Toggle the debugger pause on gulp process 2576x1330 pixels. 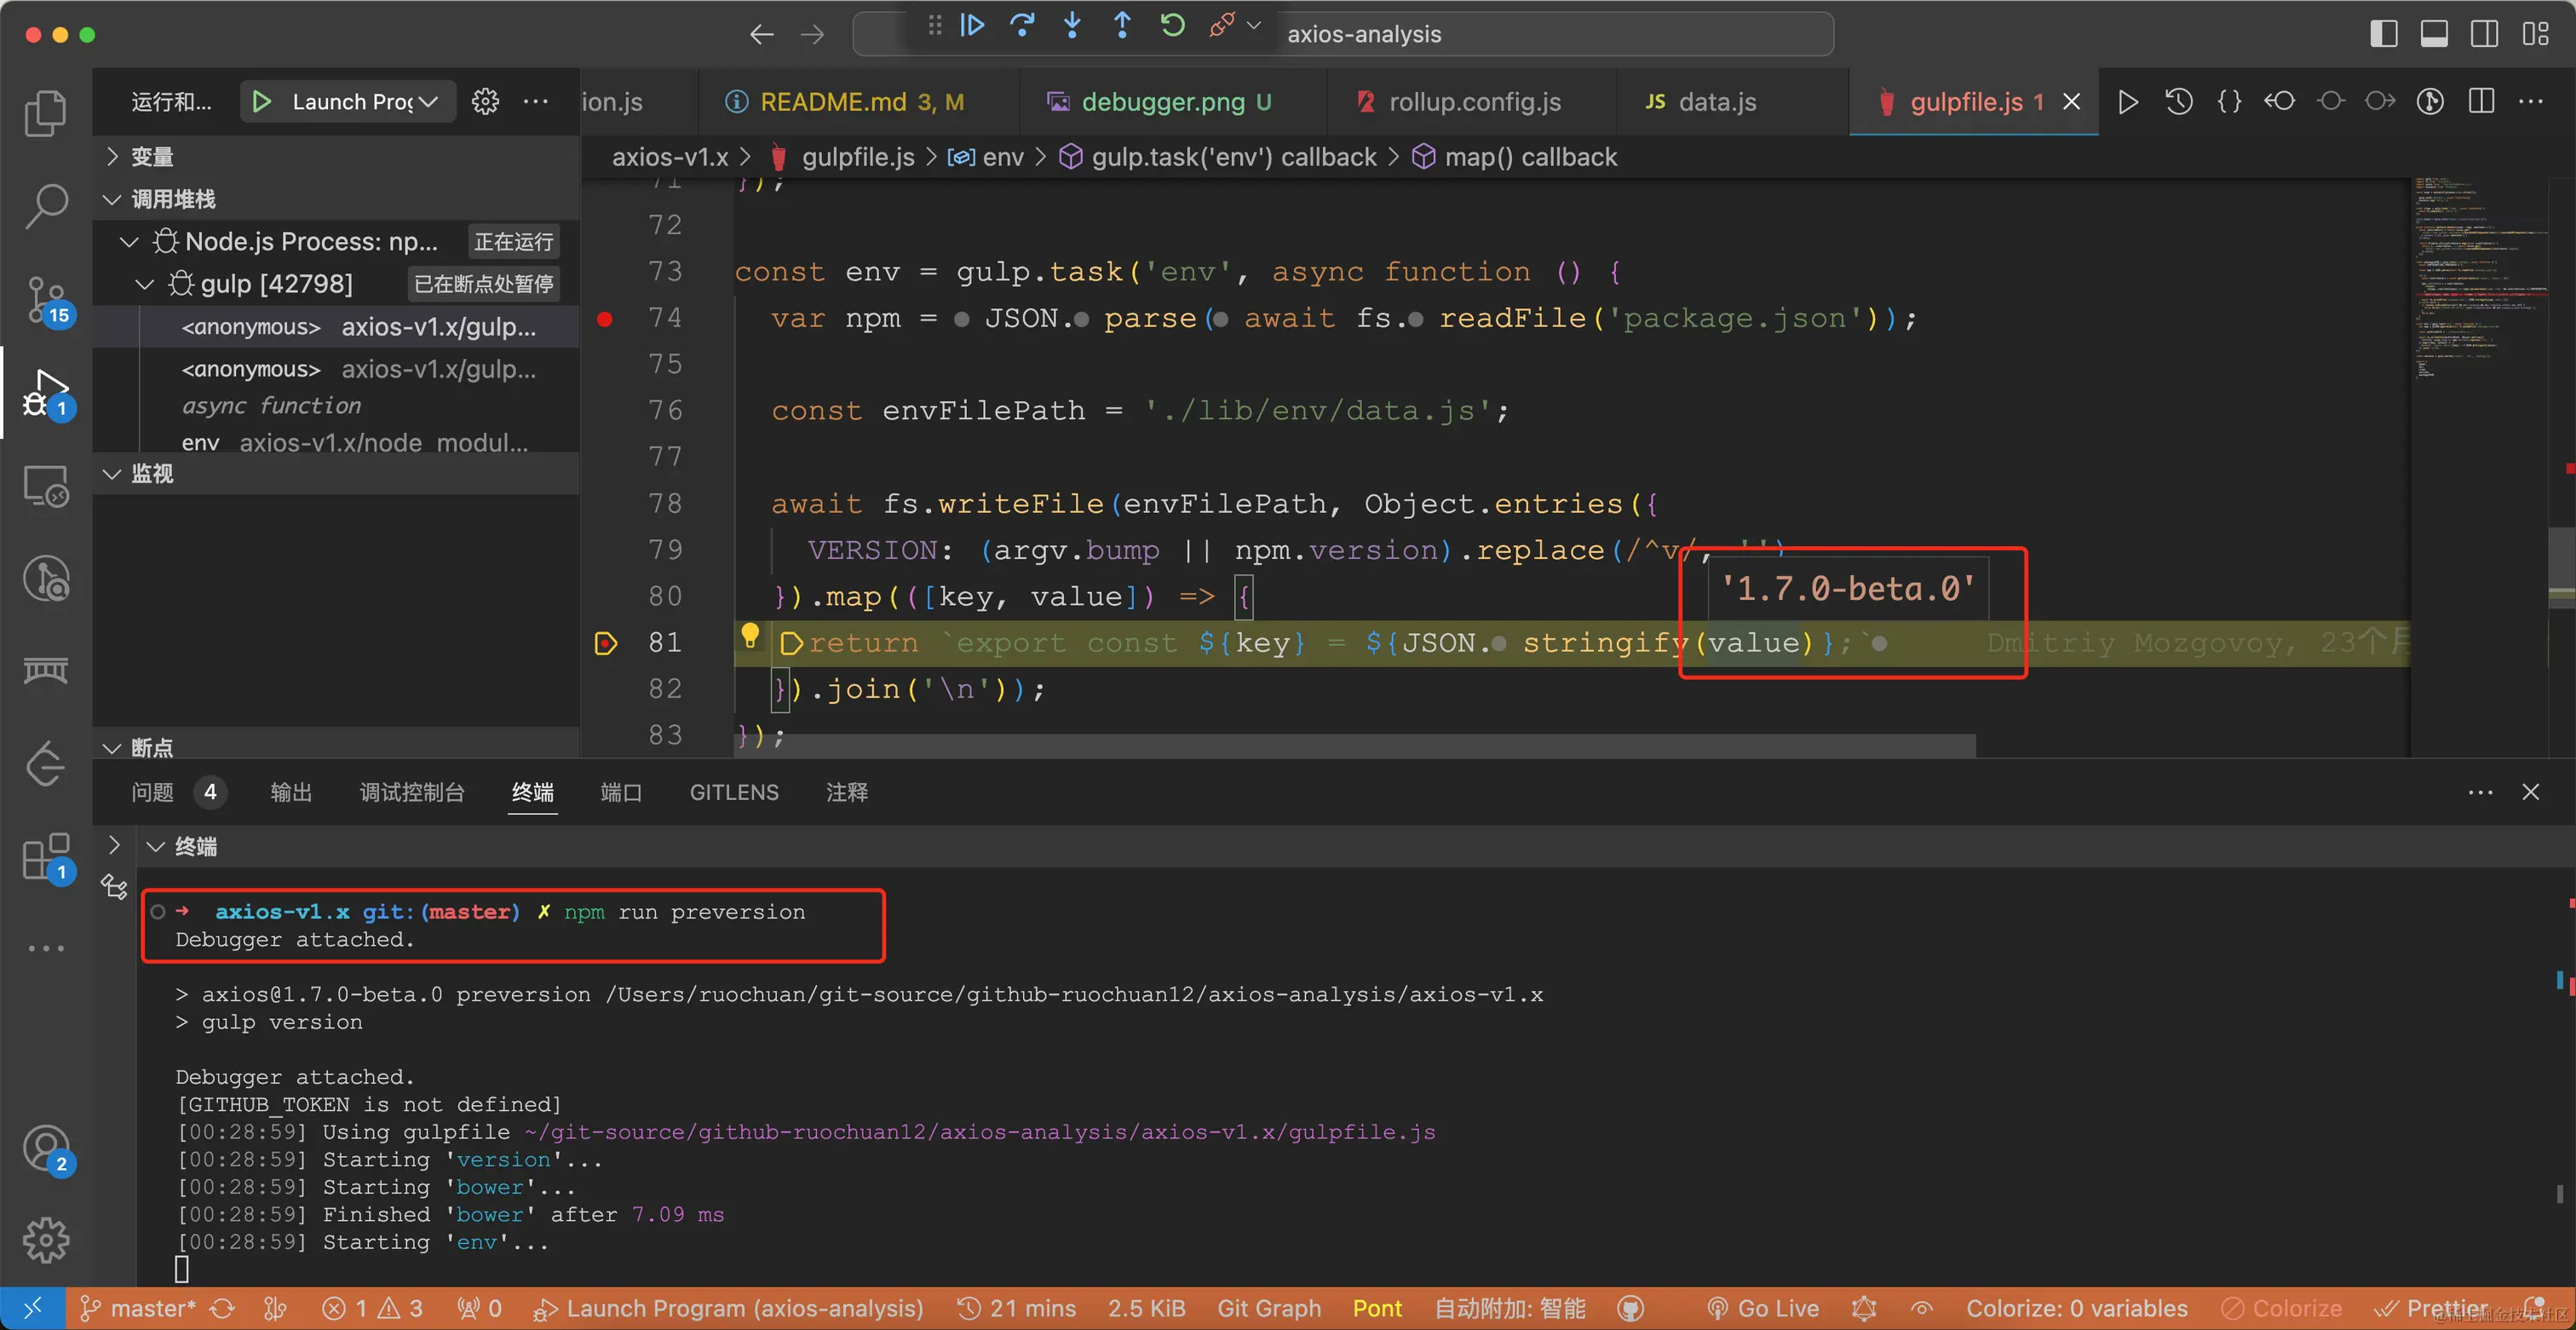click(x=977, y=32)
